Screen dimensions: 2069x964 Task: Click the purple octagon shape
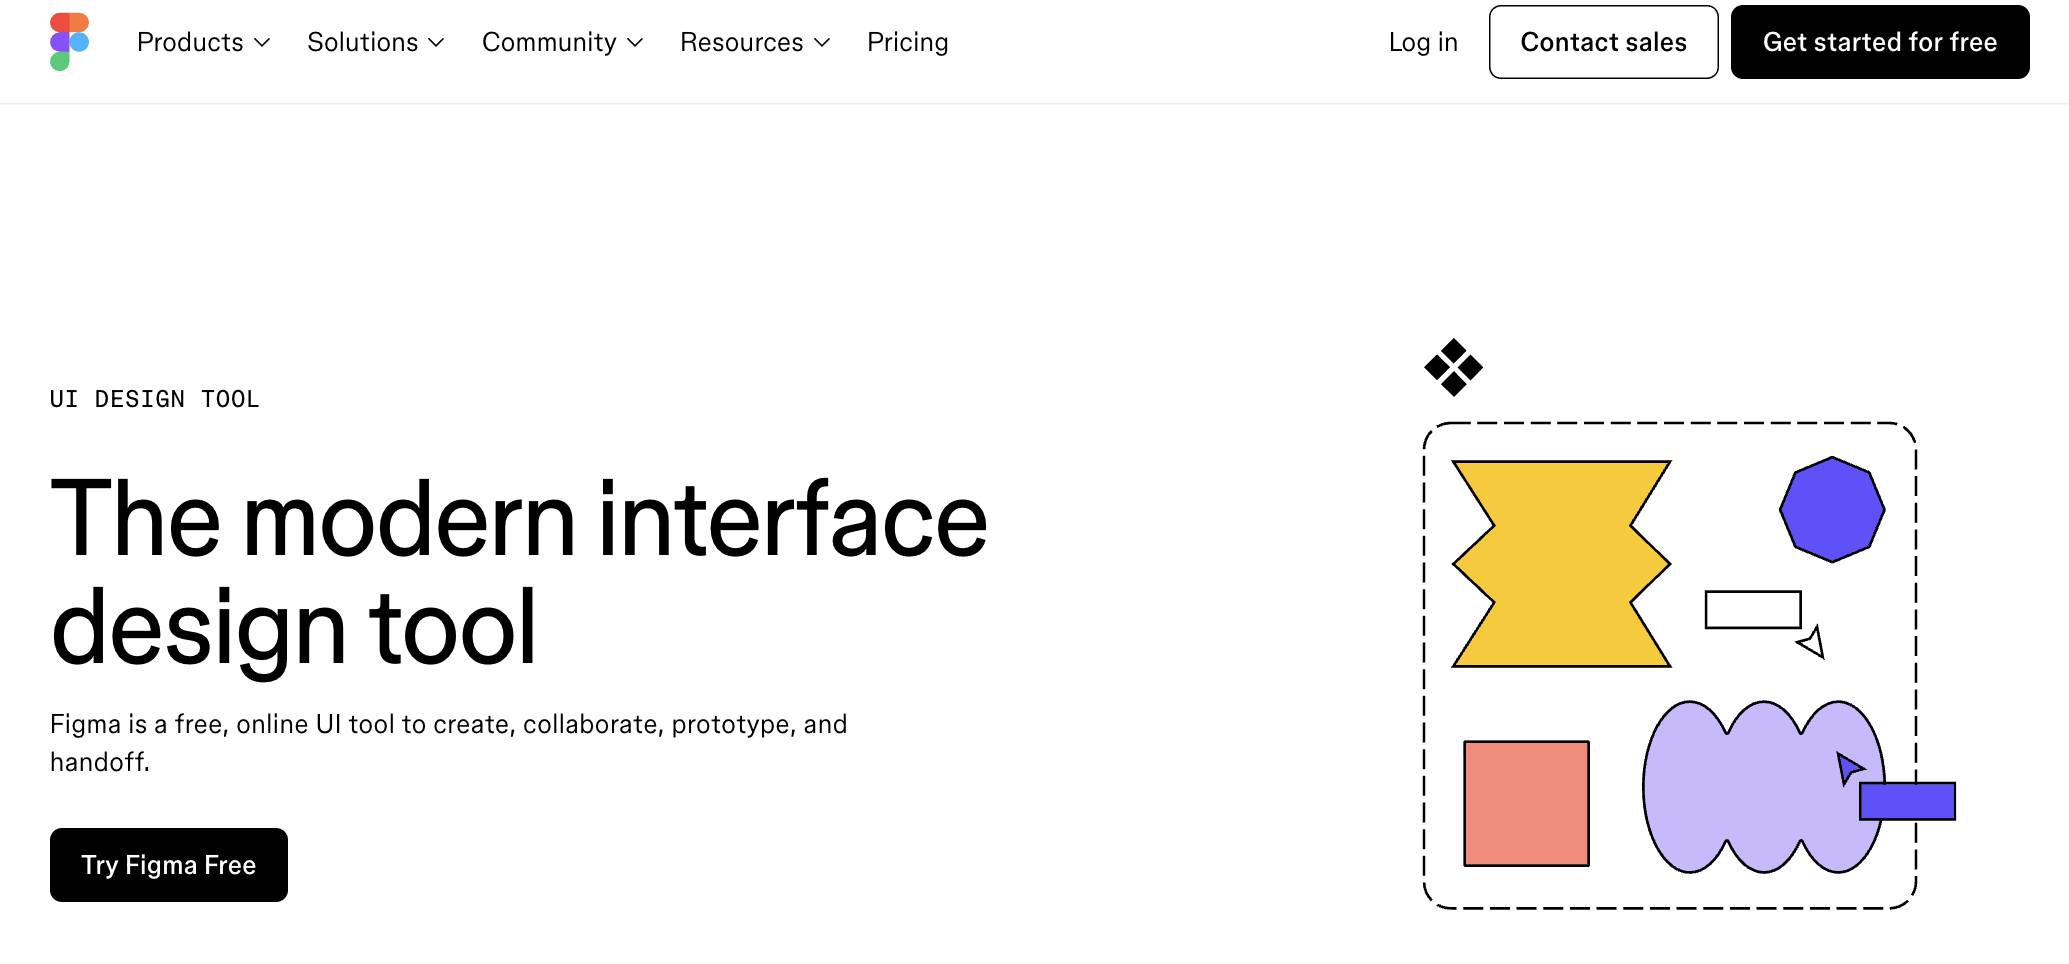1832,510
